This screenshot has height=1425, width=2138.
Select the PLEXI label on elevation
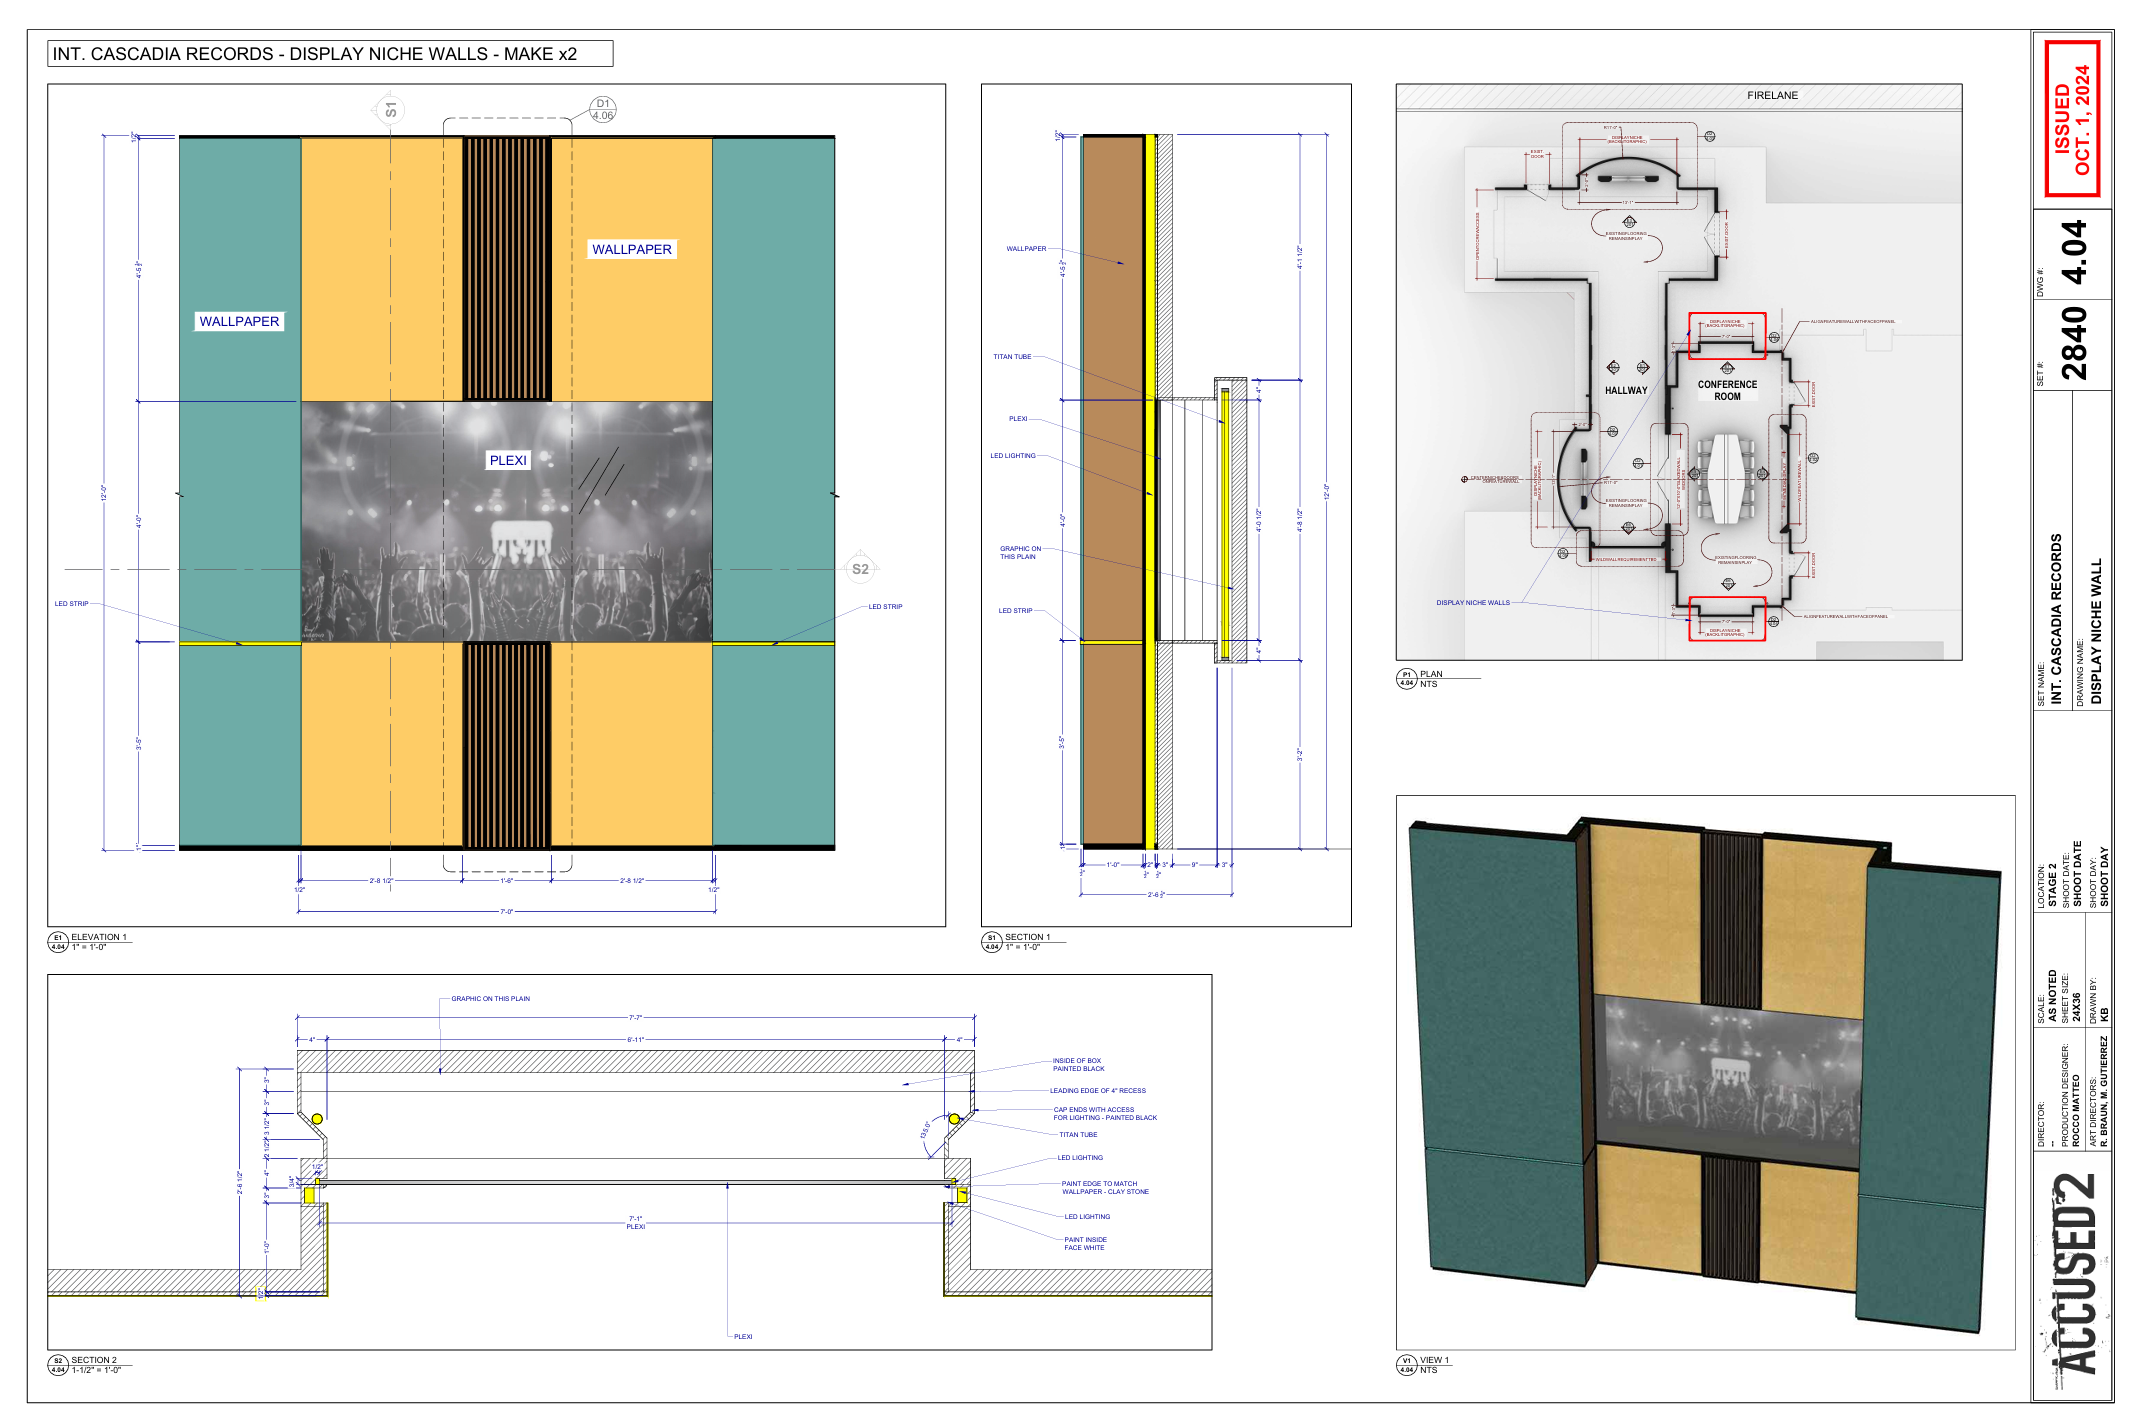coord(507,460)
